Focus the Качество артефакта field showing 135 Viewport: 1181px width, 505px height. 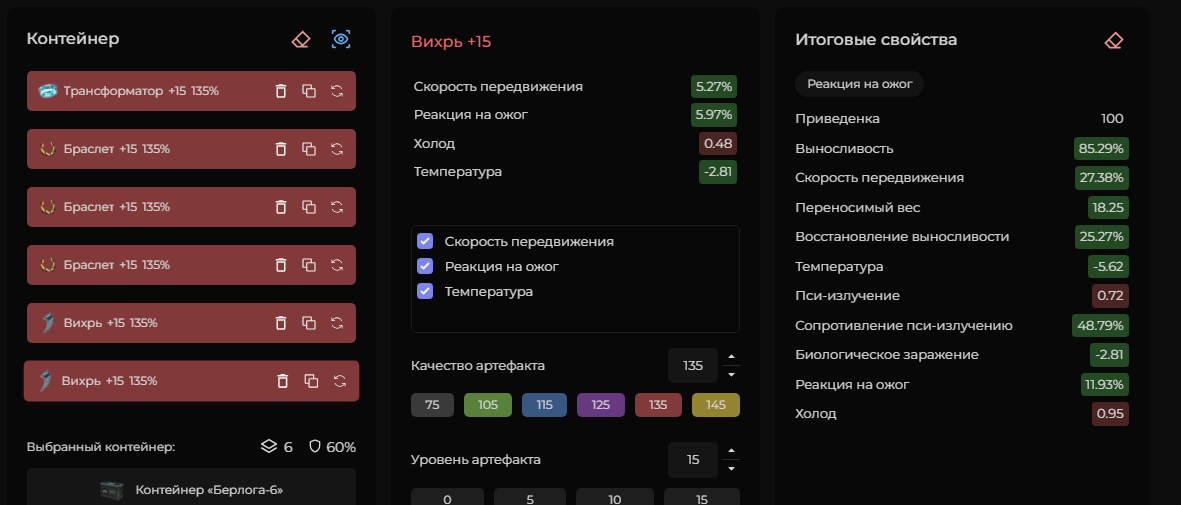point(693,366)
